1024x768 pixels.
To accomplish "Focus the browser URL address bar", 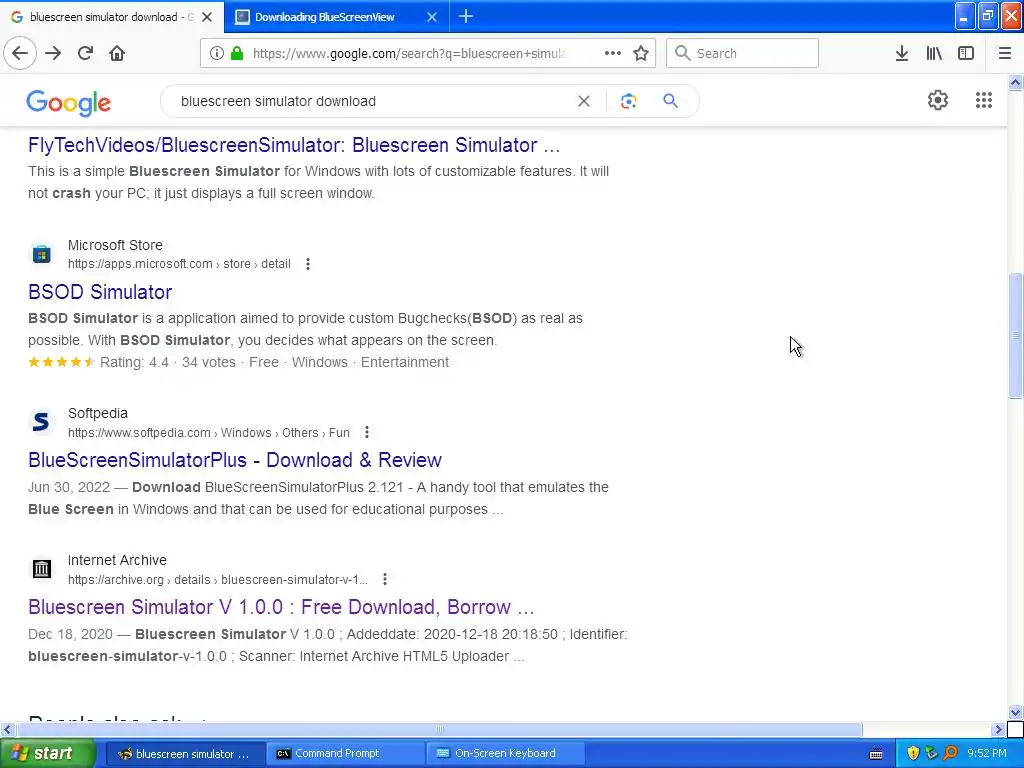I will 408,54.
